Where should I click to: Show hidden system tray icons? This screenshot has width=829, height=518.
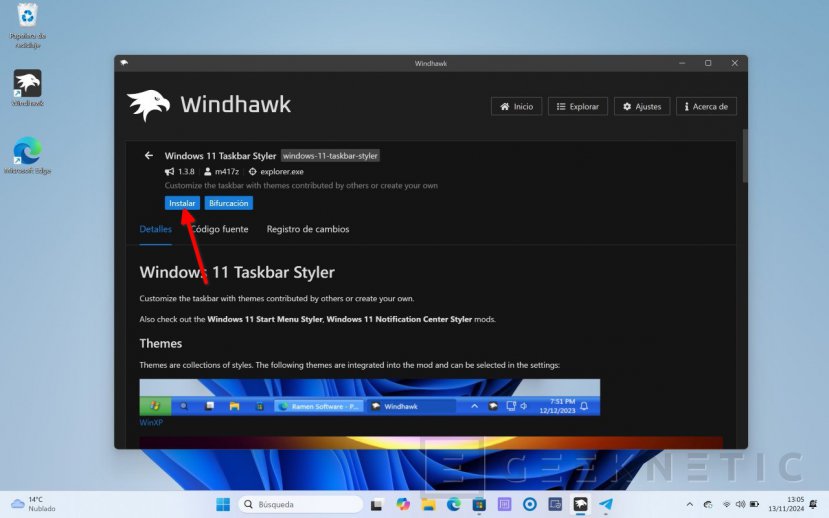(689, 504)
